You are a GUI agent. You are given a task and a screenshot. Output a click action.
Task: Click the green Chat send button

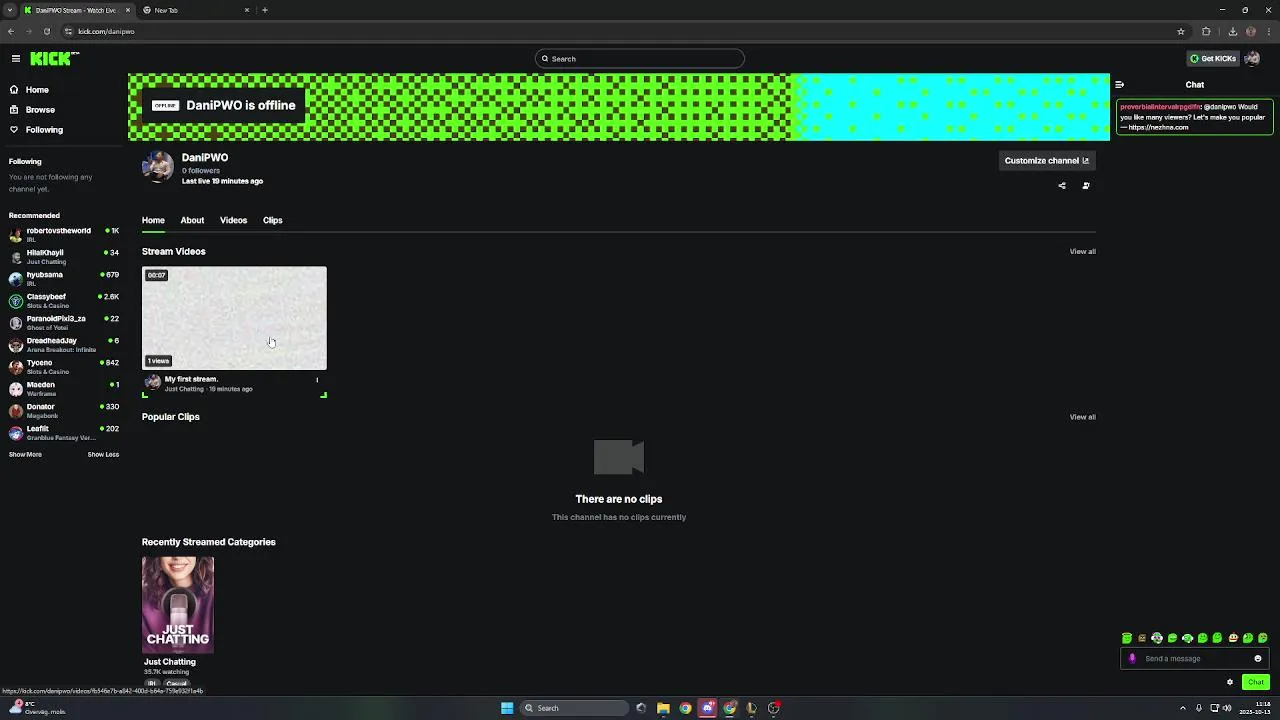tap(1256, 683)
